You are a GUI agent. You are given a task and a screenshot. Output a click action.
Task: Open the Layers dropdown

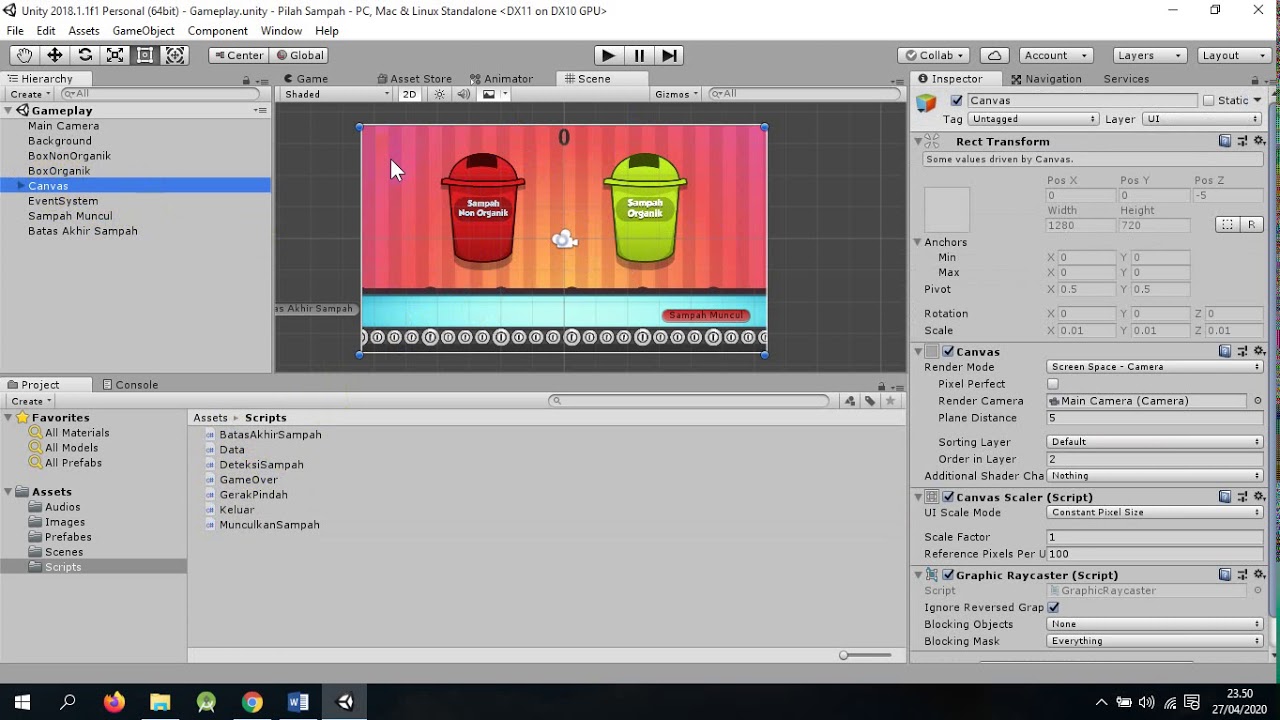[1149, 55]
